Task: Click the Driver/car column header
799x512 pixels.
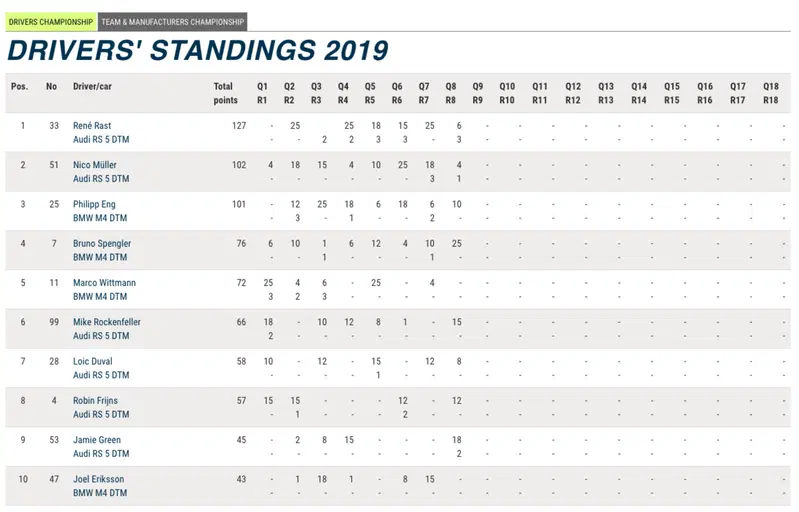Action: (92, 86)
